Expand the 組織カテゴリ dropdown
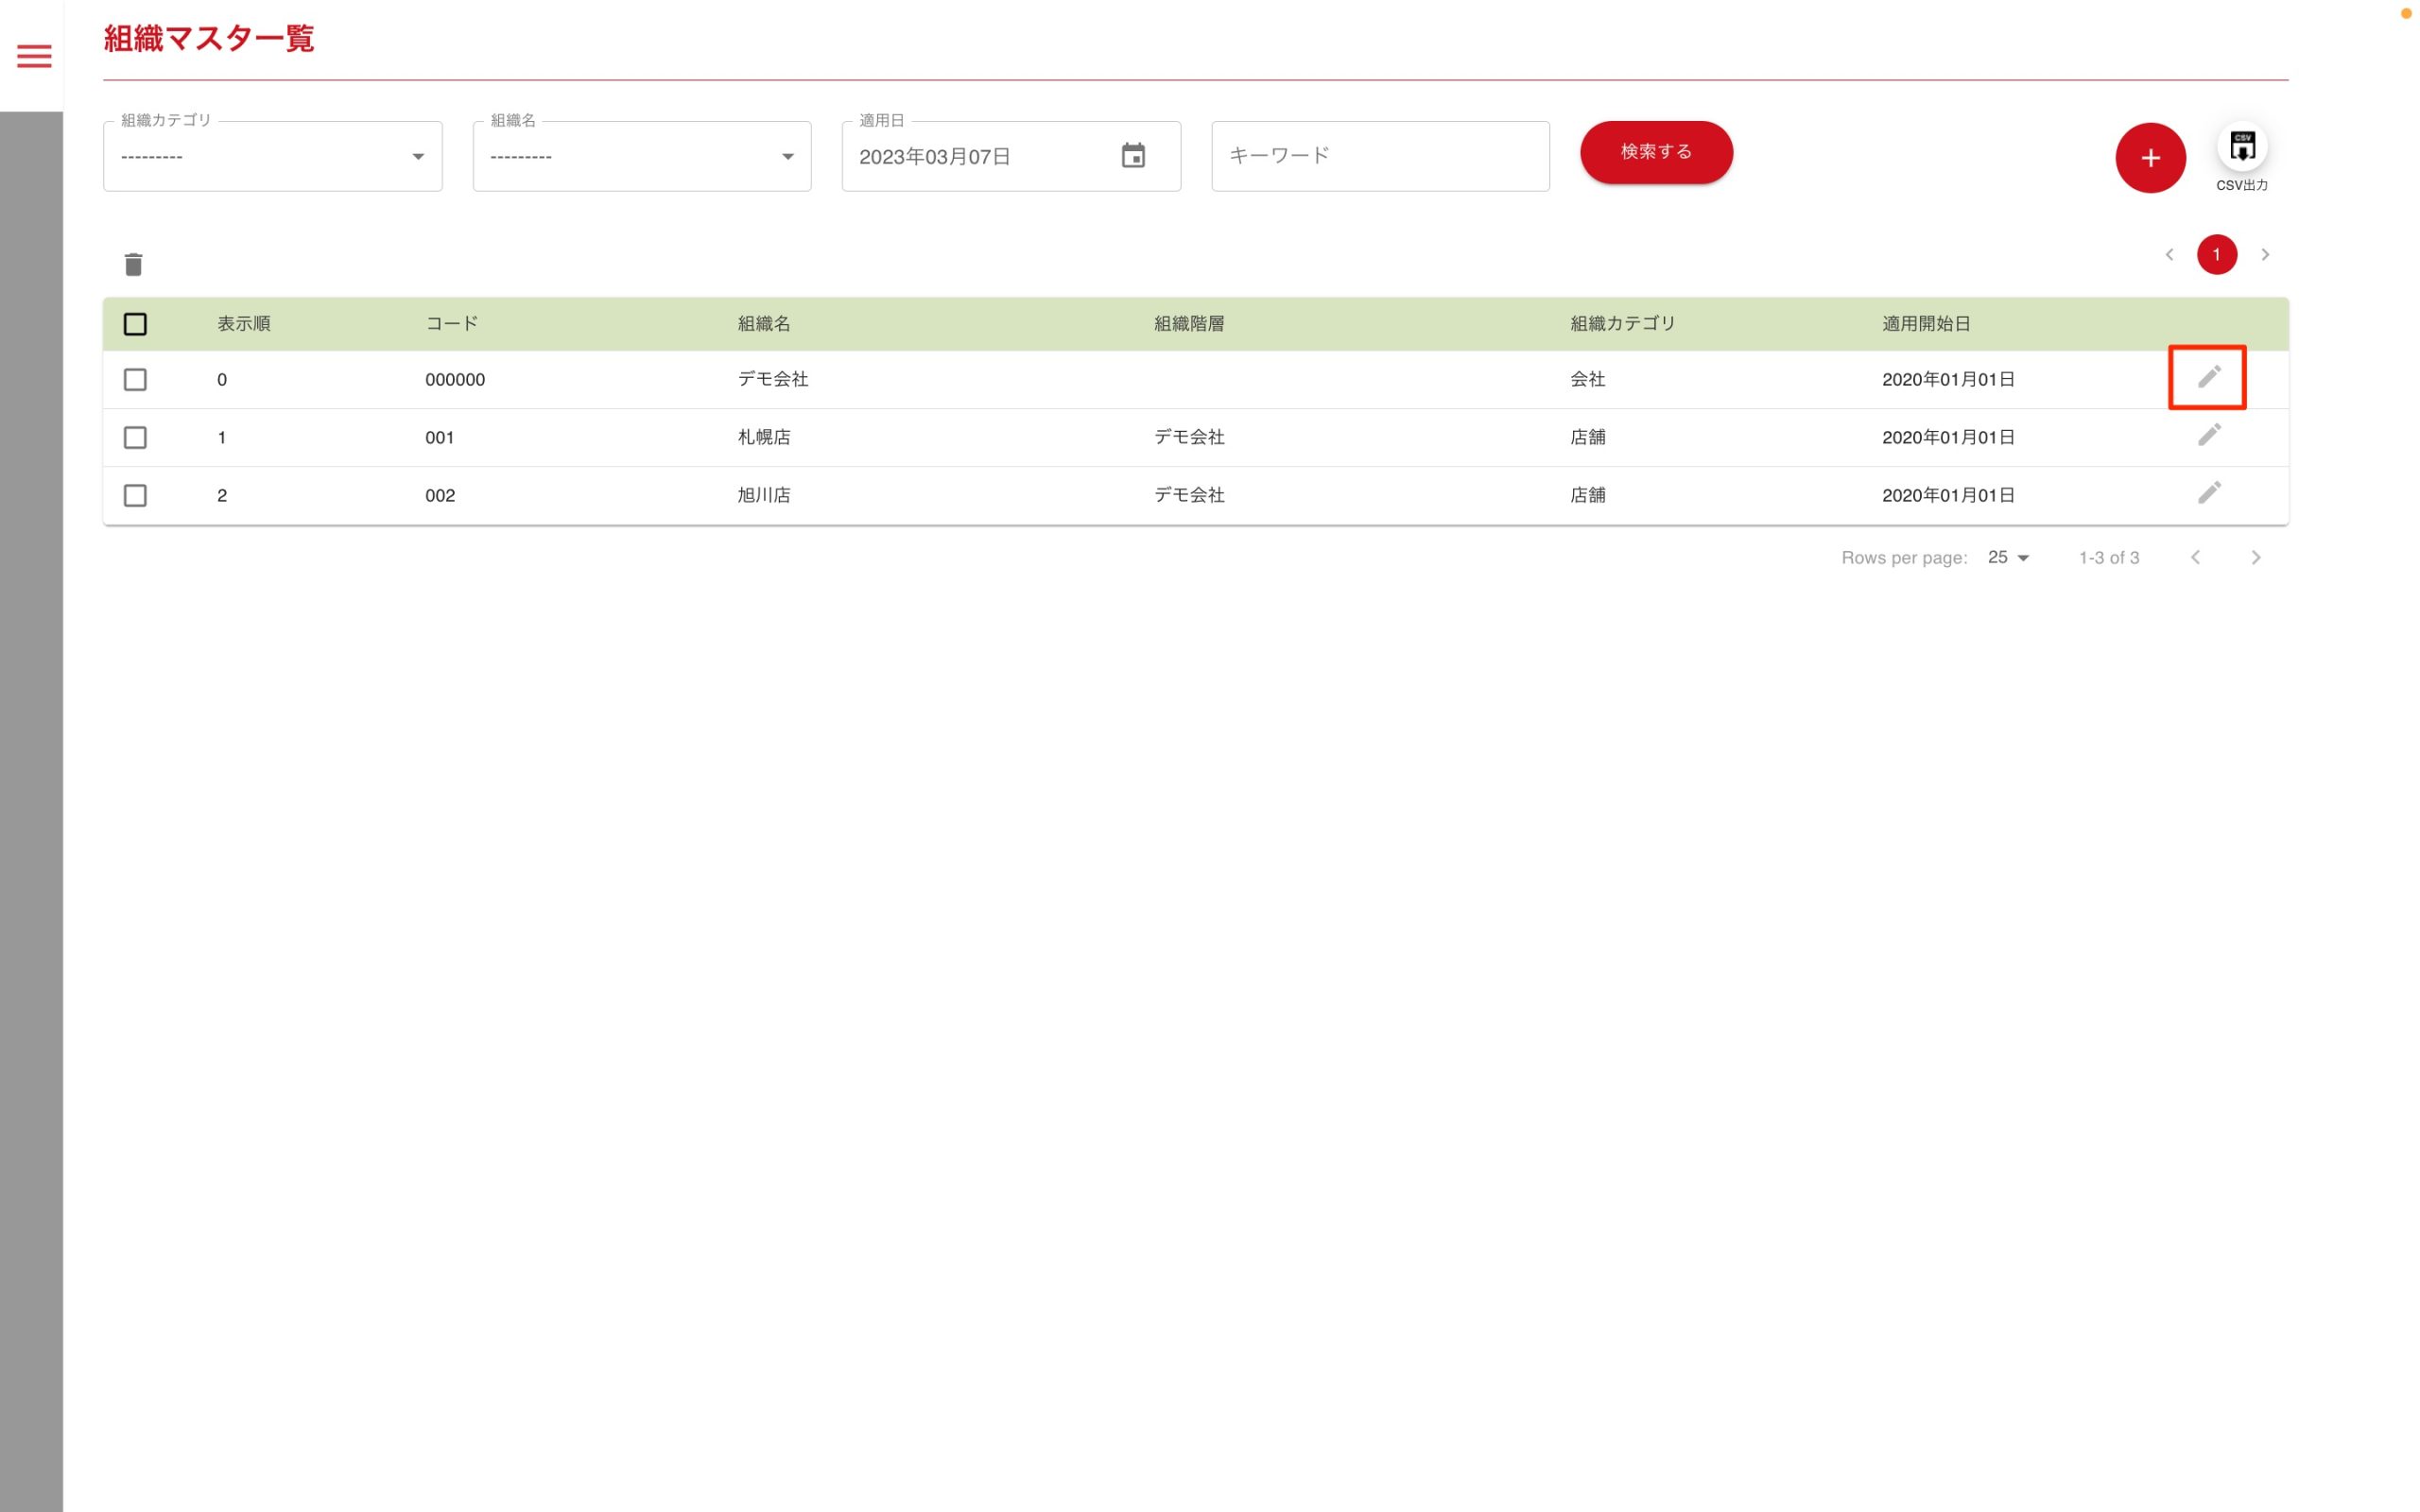Screen dimensions: 2420x1512 (x=272, y=157)
